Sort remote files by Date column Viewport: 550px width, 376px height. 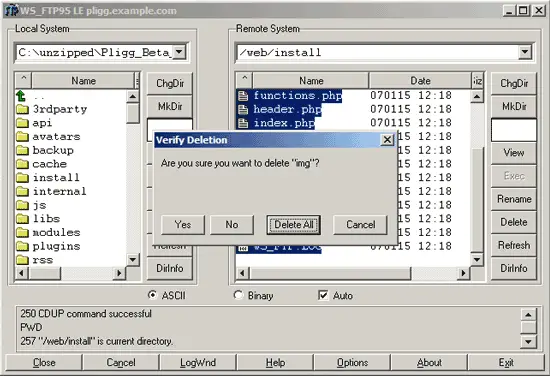point(420,81)
